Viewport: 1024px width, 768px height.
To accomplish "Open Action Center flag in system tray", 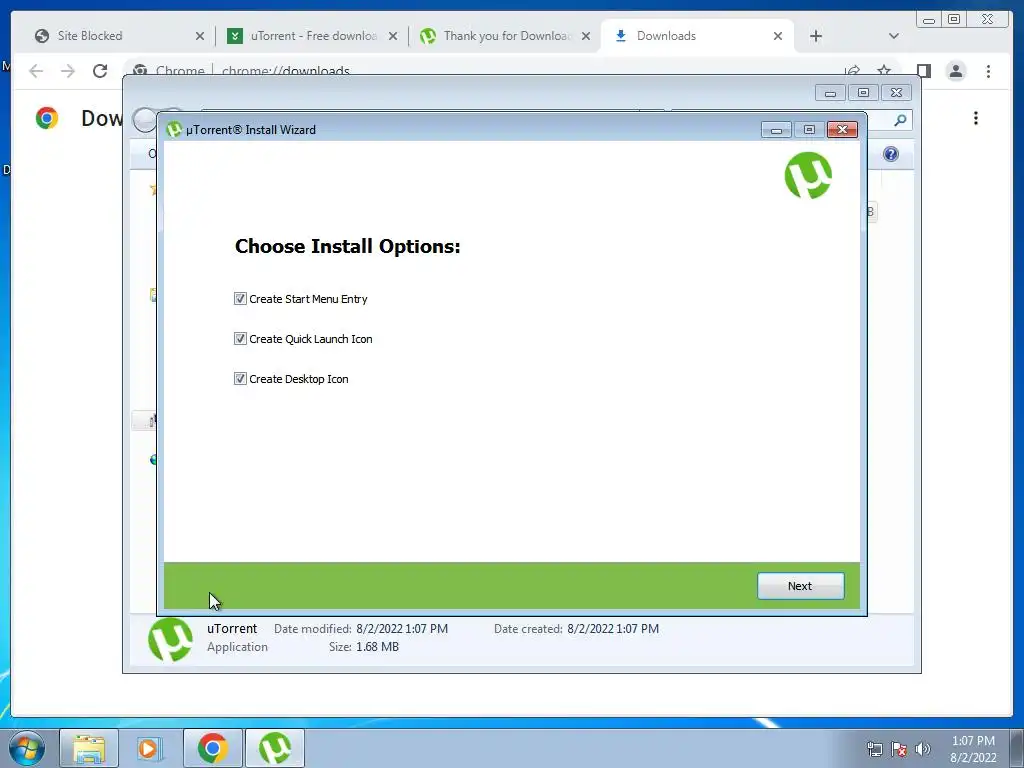I will click(x=899, y=749).
